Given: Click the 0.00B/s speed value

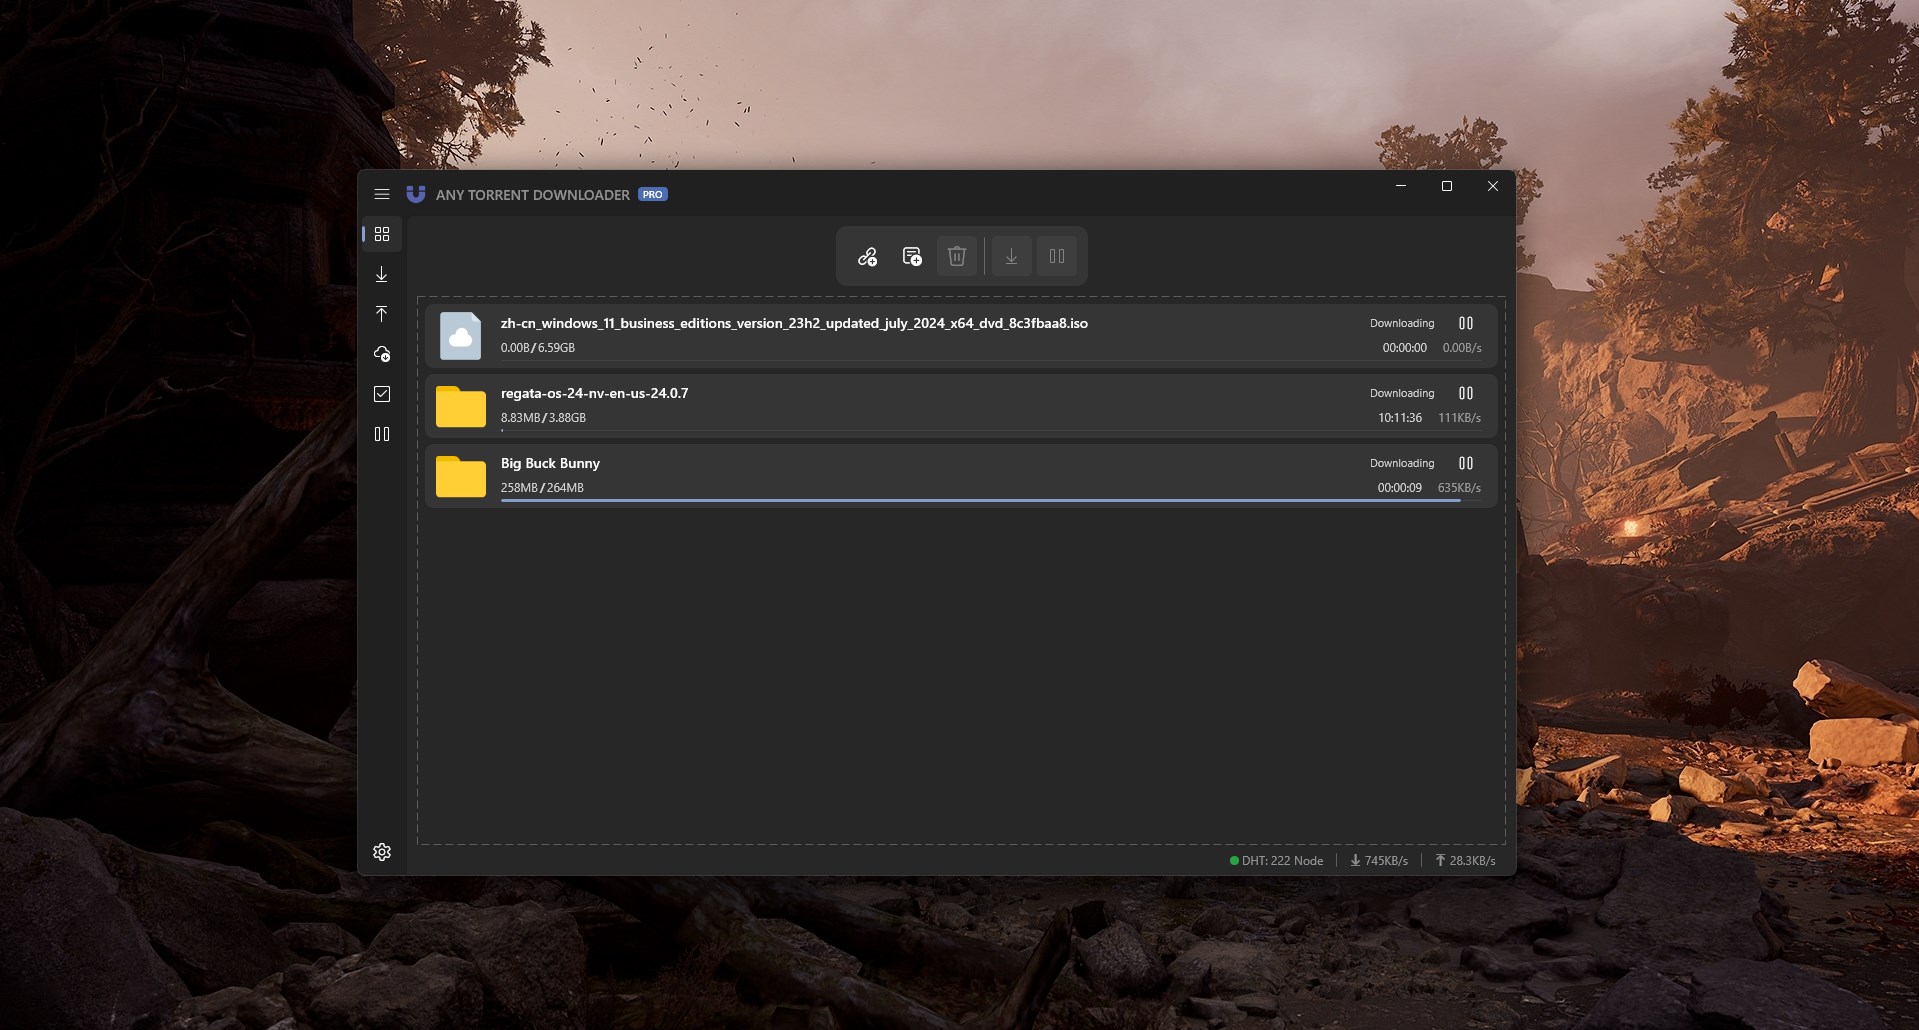Looking at the screenshot, I should point(1462,348).
